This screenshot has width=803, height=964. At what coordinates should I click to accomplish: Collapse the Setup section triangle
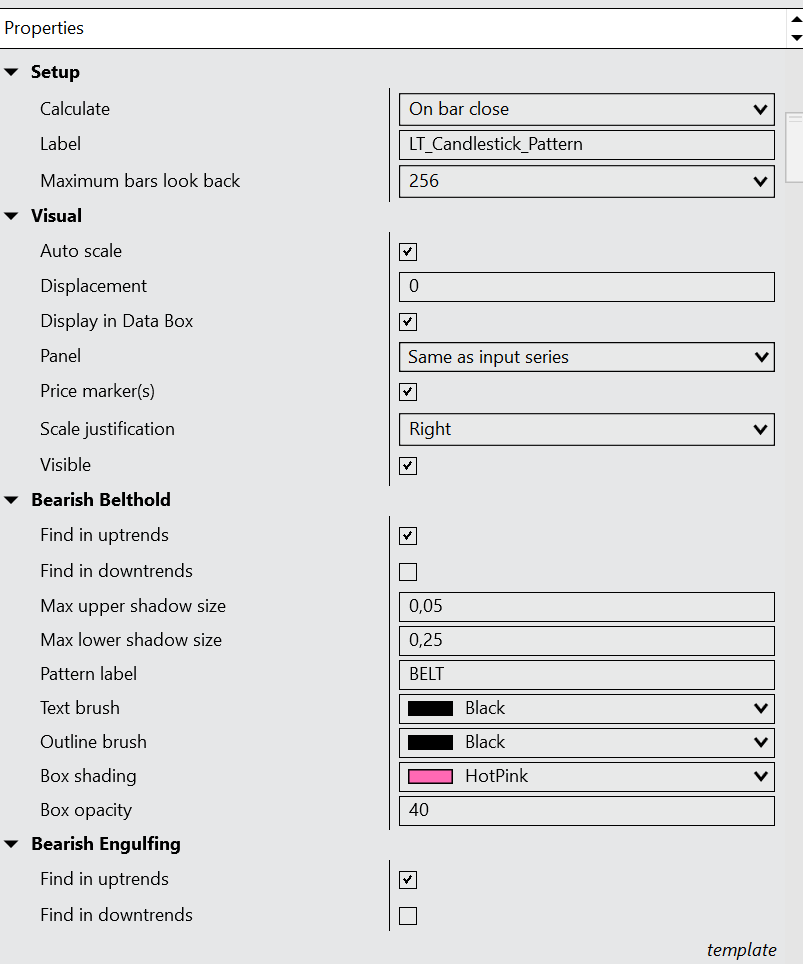tap(12, 72)
